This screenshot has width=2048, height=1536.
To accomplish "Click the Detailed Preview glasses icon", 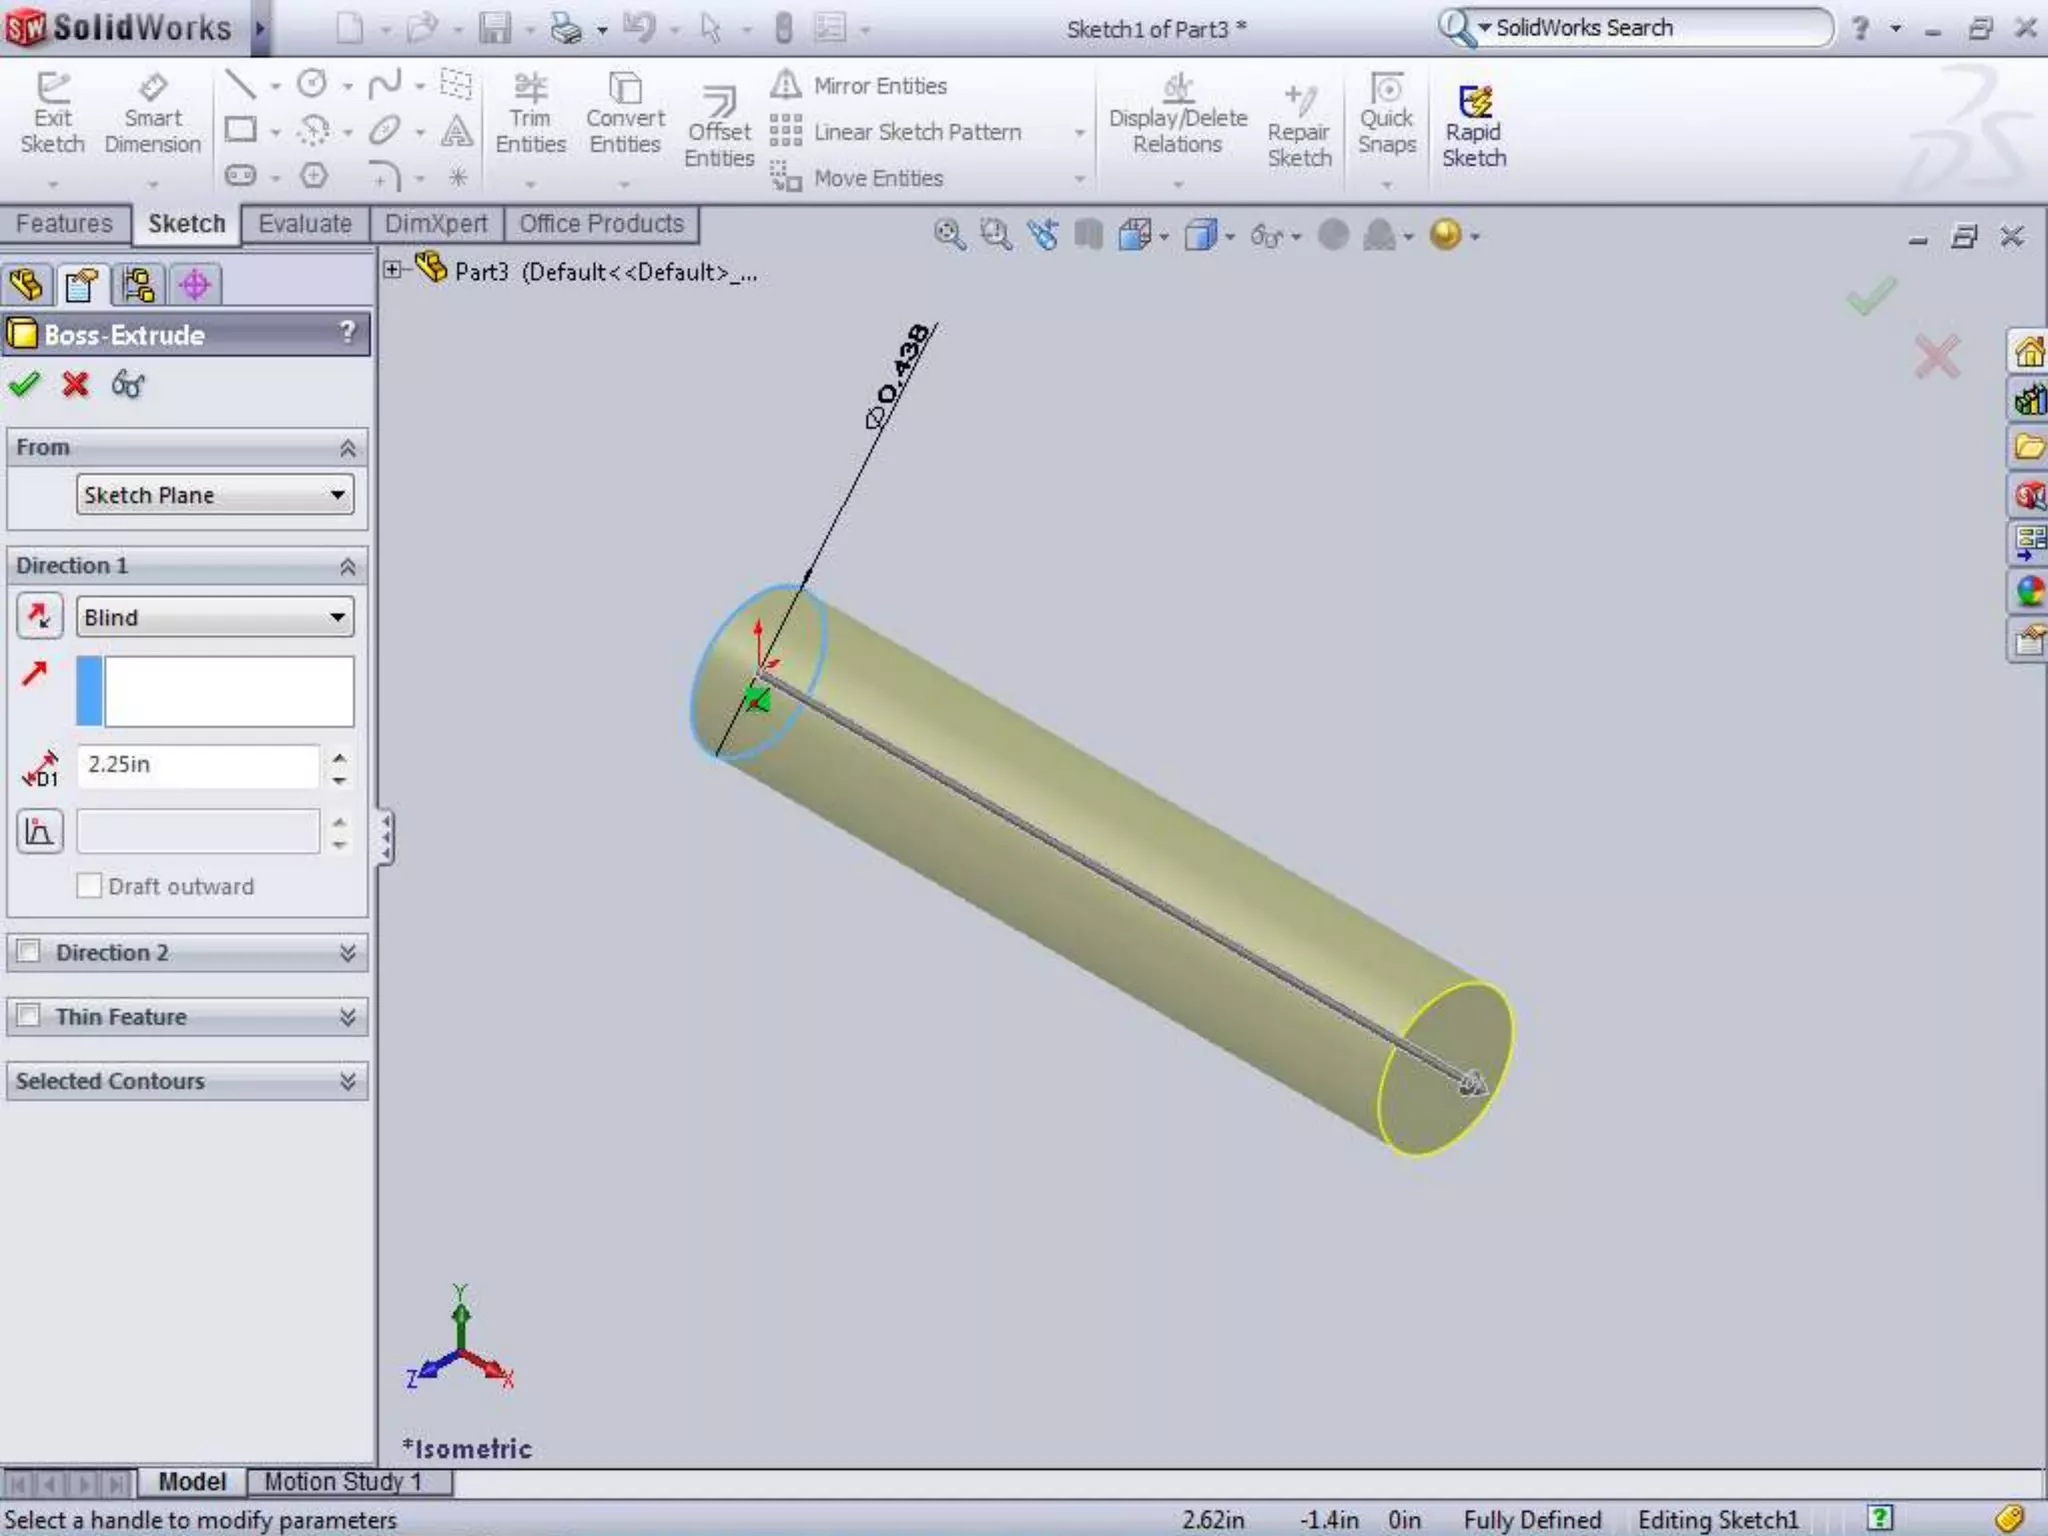I will tap(128, 384).
